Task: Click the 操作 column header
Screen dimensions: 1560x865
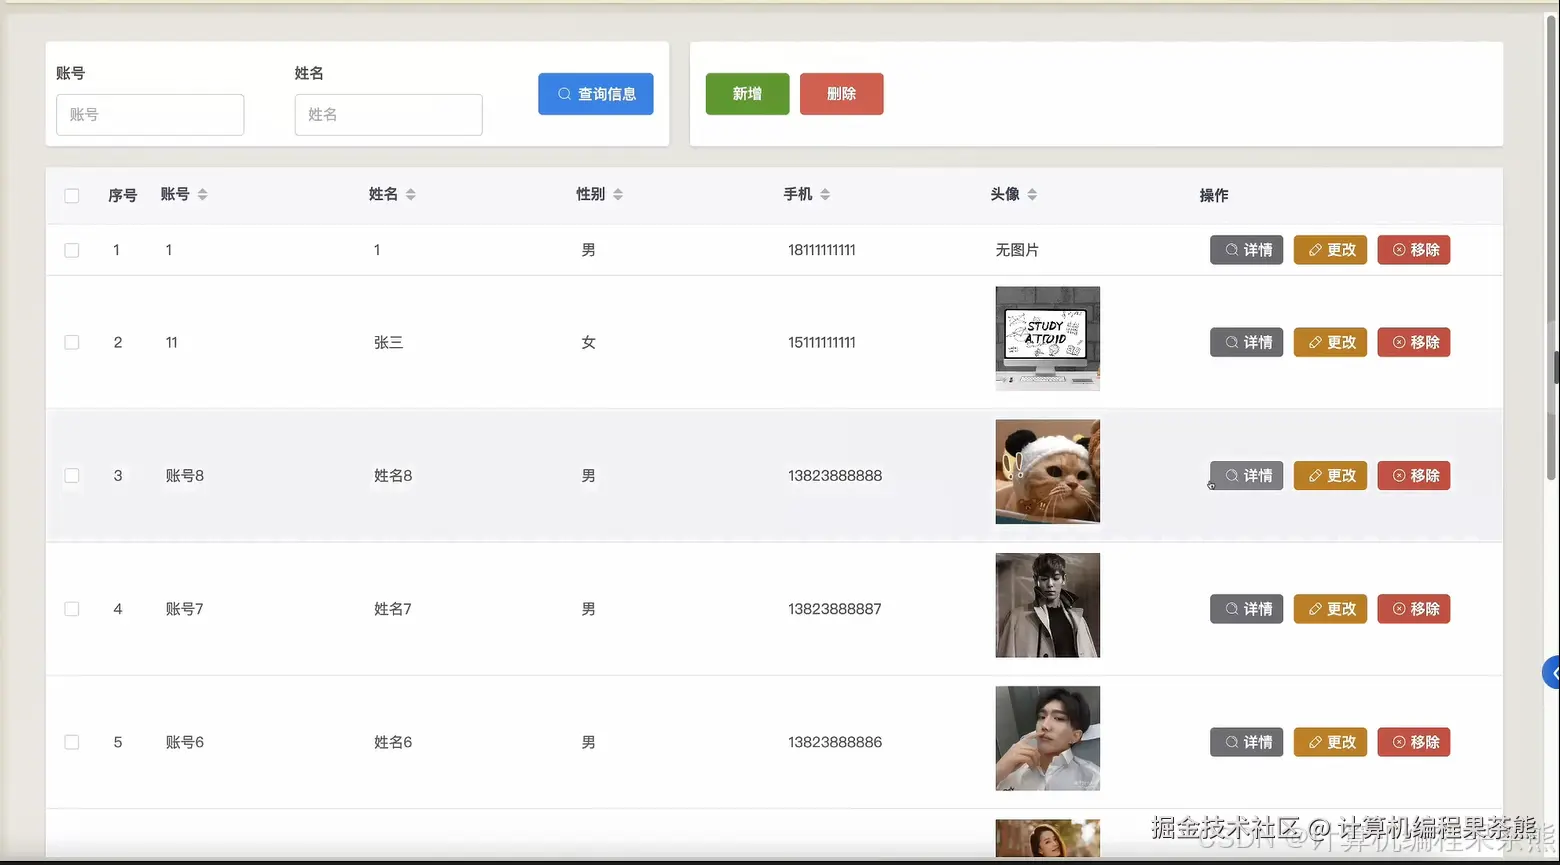Action: coord(1213,195)
